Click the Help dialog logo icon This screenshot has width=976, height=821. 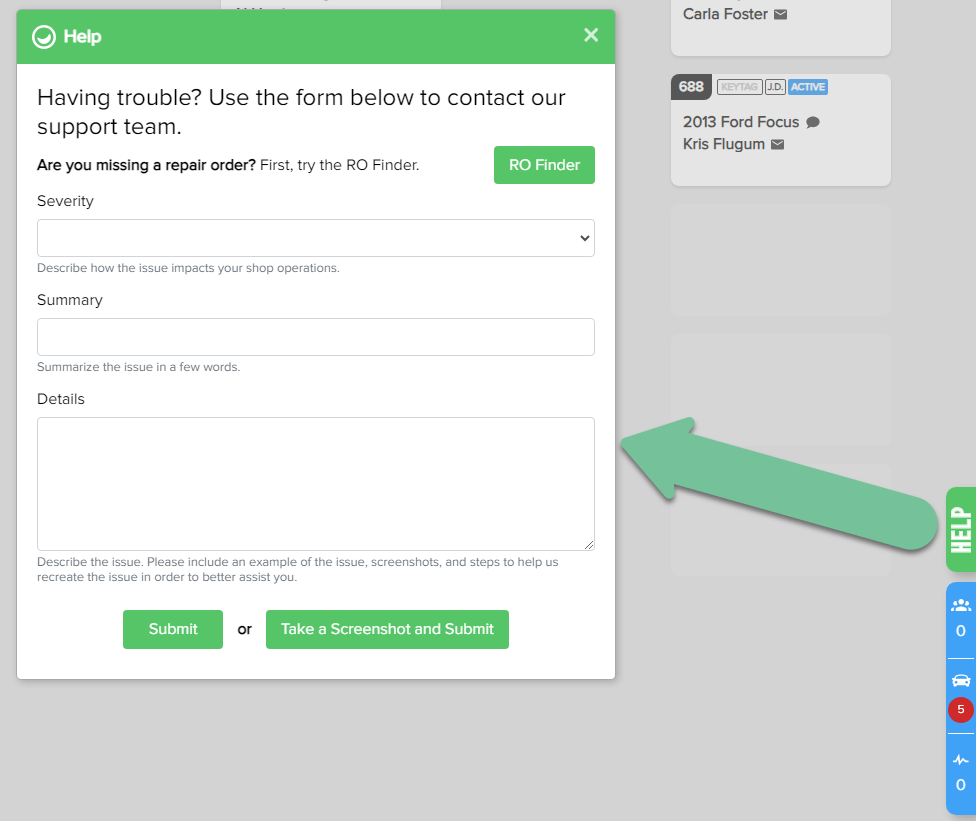click(x=44, y=37)
